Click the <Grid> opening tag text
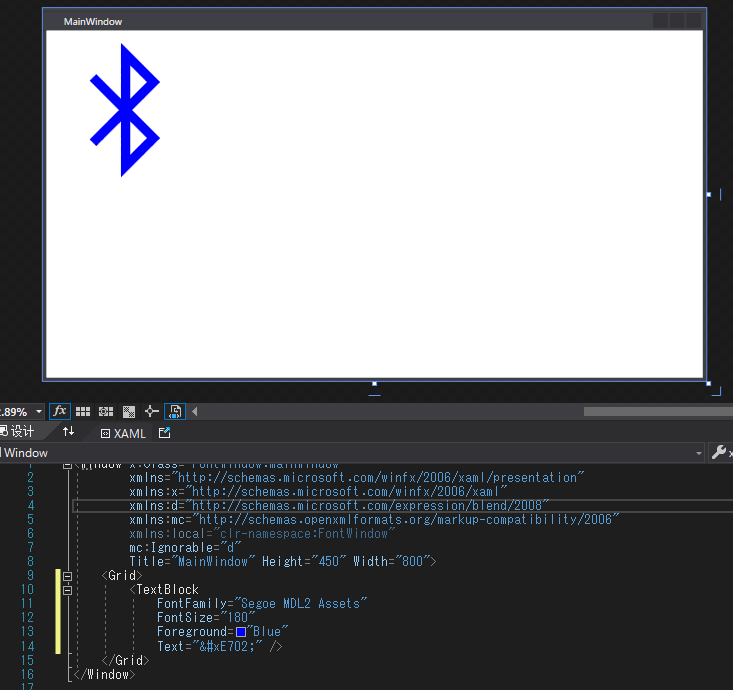This screenshot has width=733, height=690. click(x=122, y=575)
